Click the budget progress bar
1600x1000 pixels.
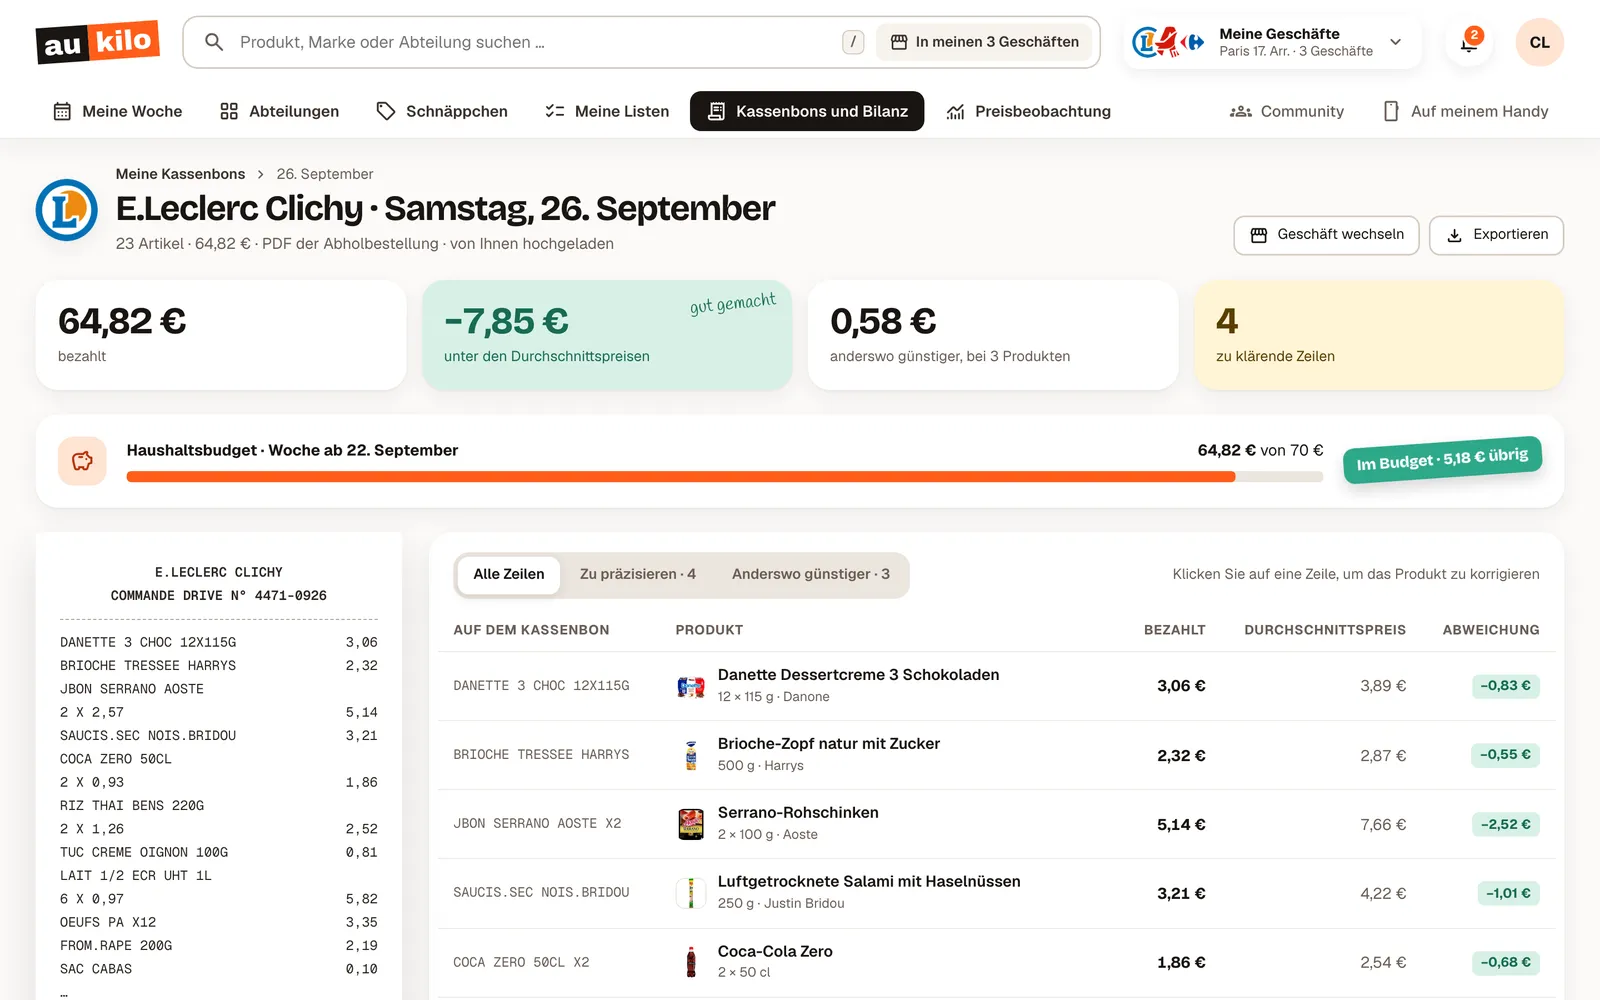coord(725,477)
